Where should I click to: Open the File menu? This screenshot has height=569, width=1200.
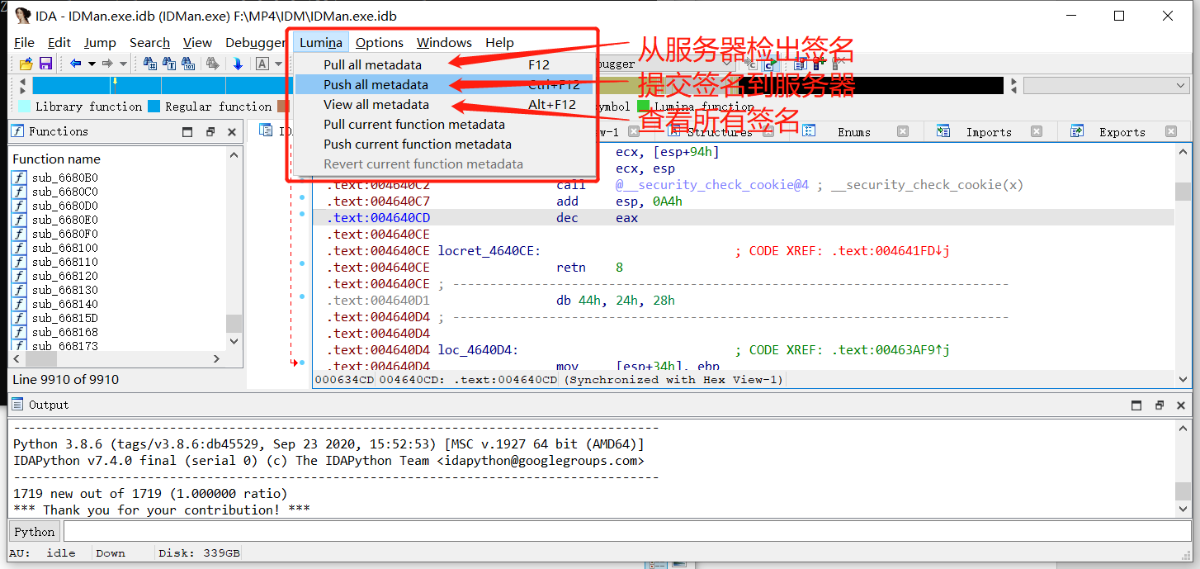coord(25,42)
